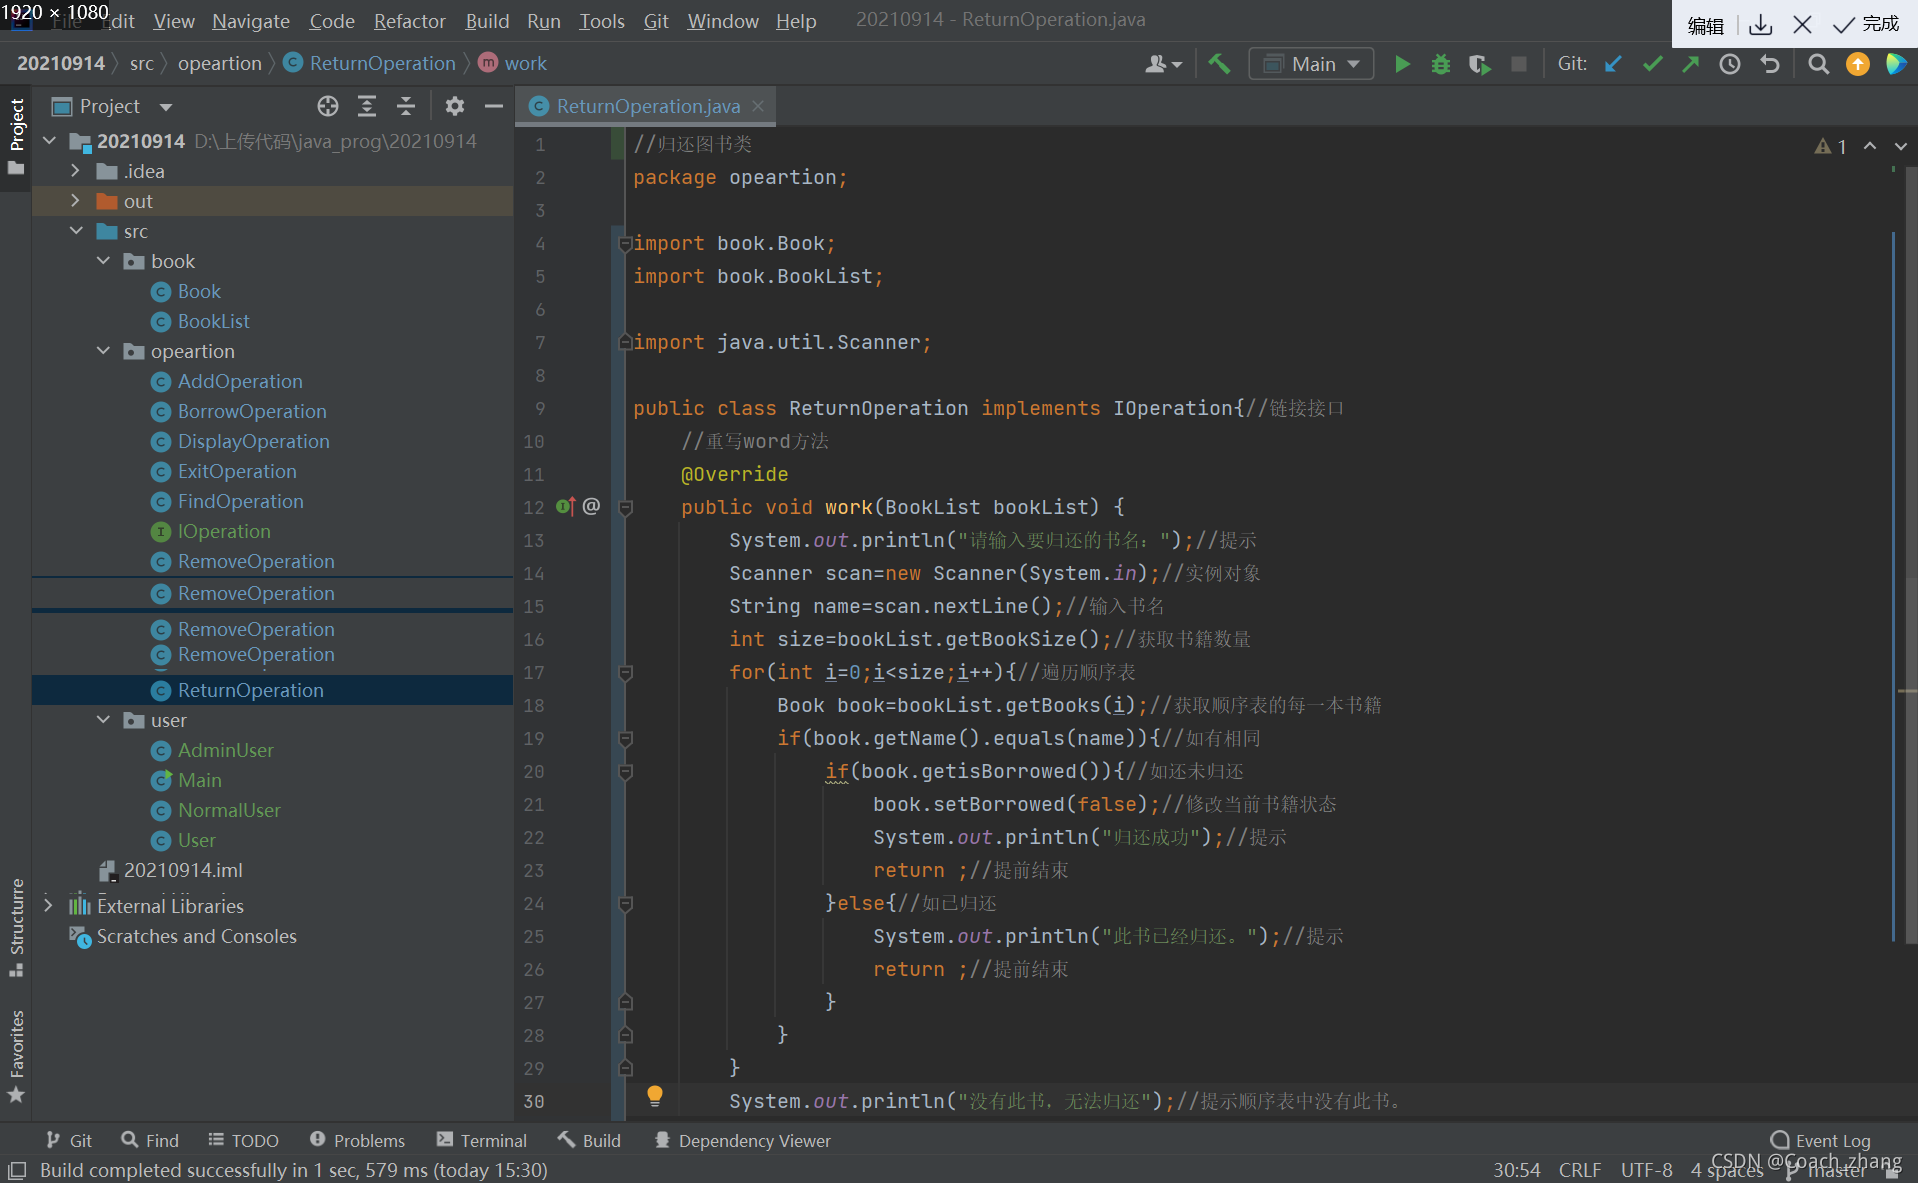Select opened file with crosshair locate icon
The image size is (1918, 1183).
(328, 106)
